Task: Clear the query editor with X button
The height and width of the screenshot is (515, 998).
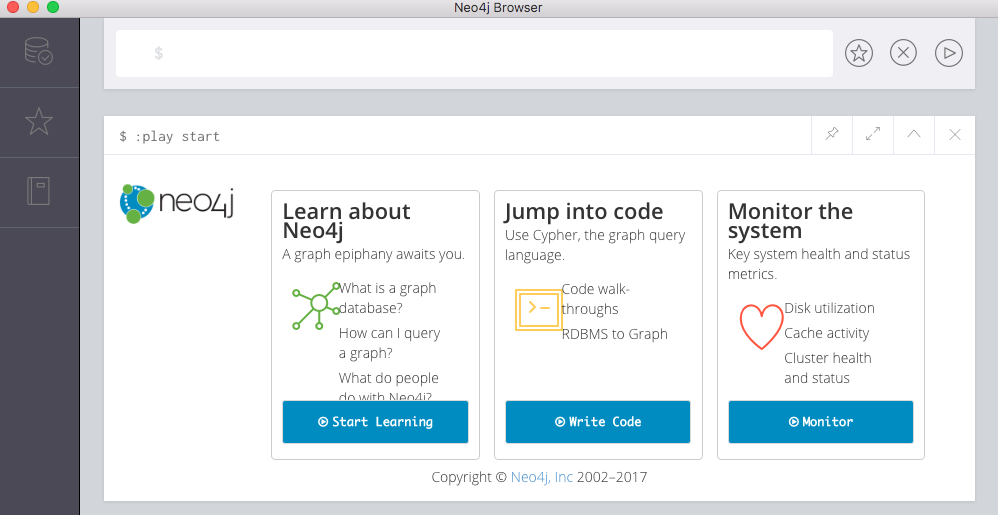Action: pos(903,53)
